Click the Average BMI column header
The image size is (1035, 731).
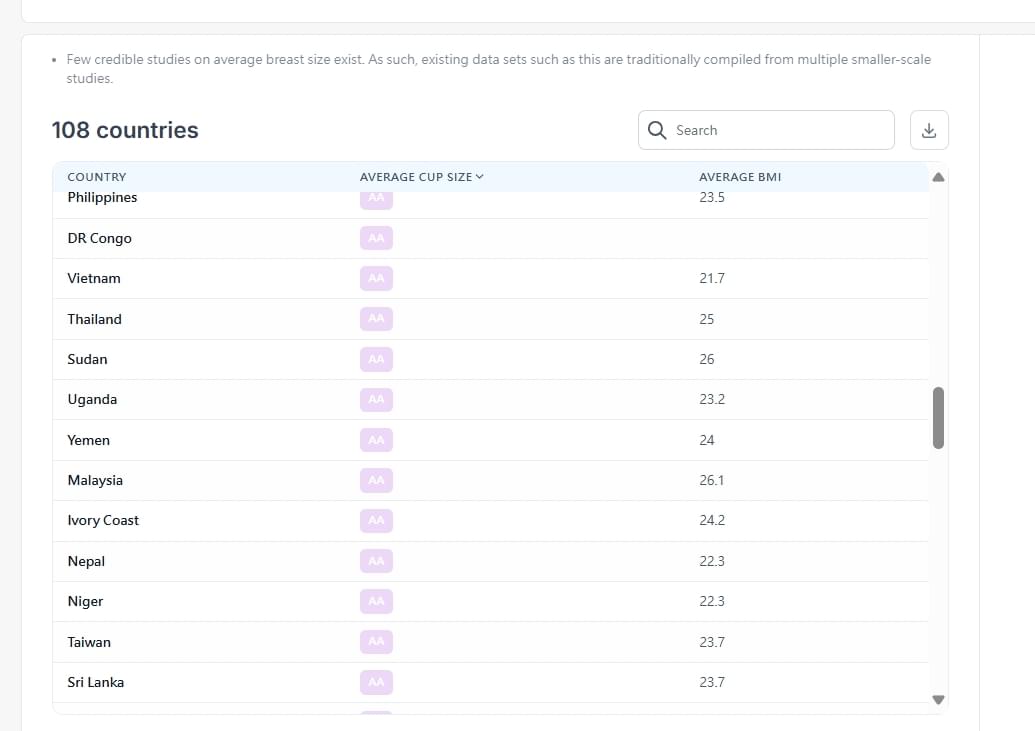pyautogui.click(x=740, y=177)
